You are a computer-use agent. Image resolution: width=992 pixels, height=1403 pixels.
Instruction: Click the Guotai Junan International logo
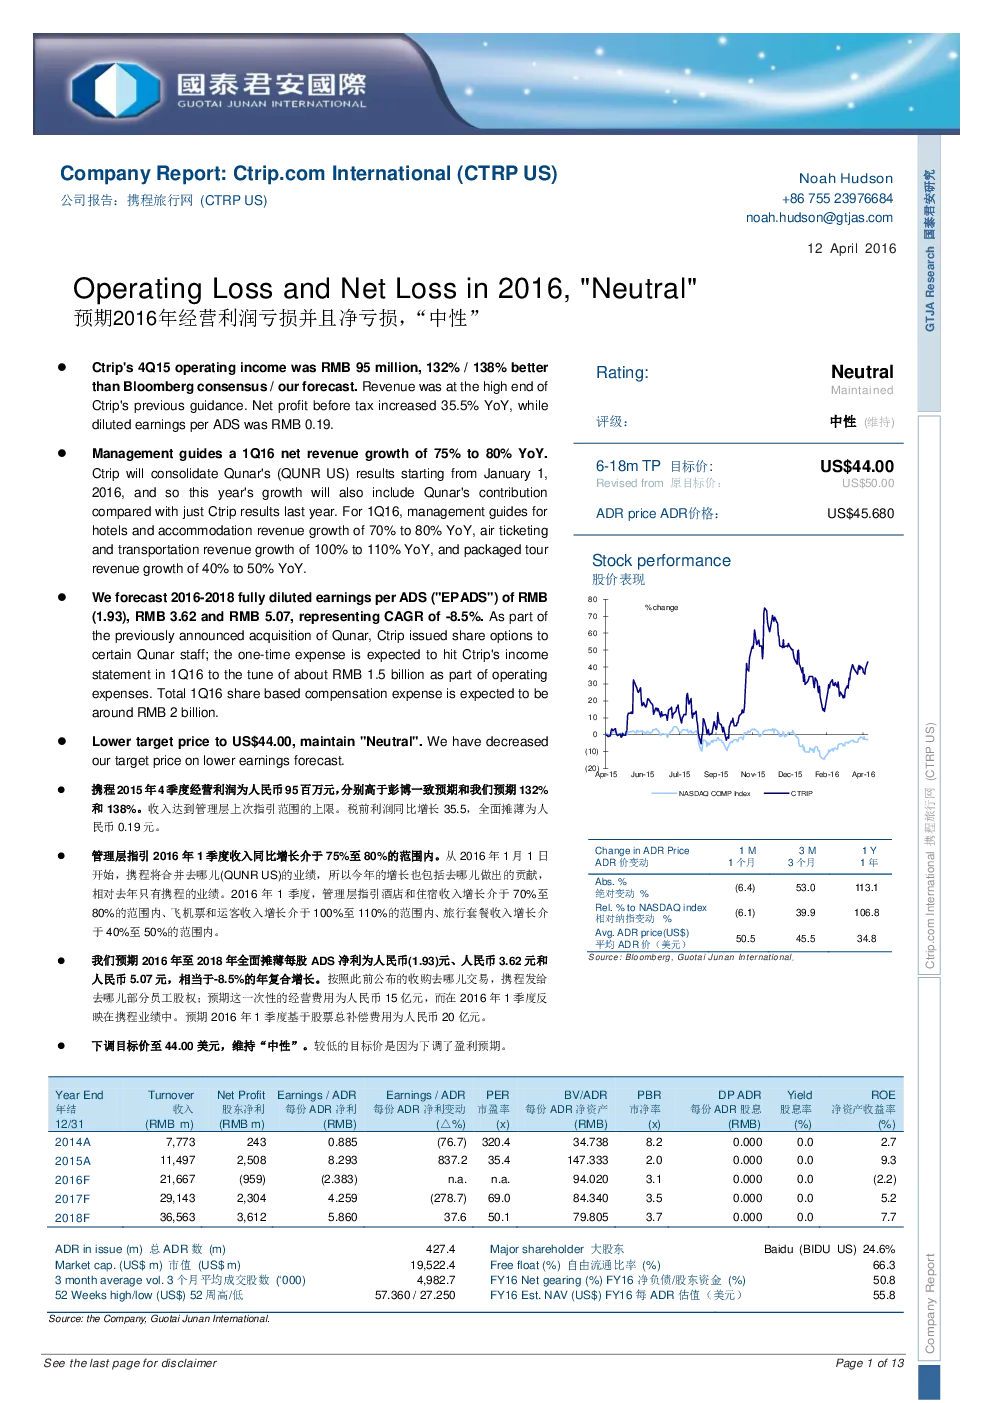tap(218, 88)
